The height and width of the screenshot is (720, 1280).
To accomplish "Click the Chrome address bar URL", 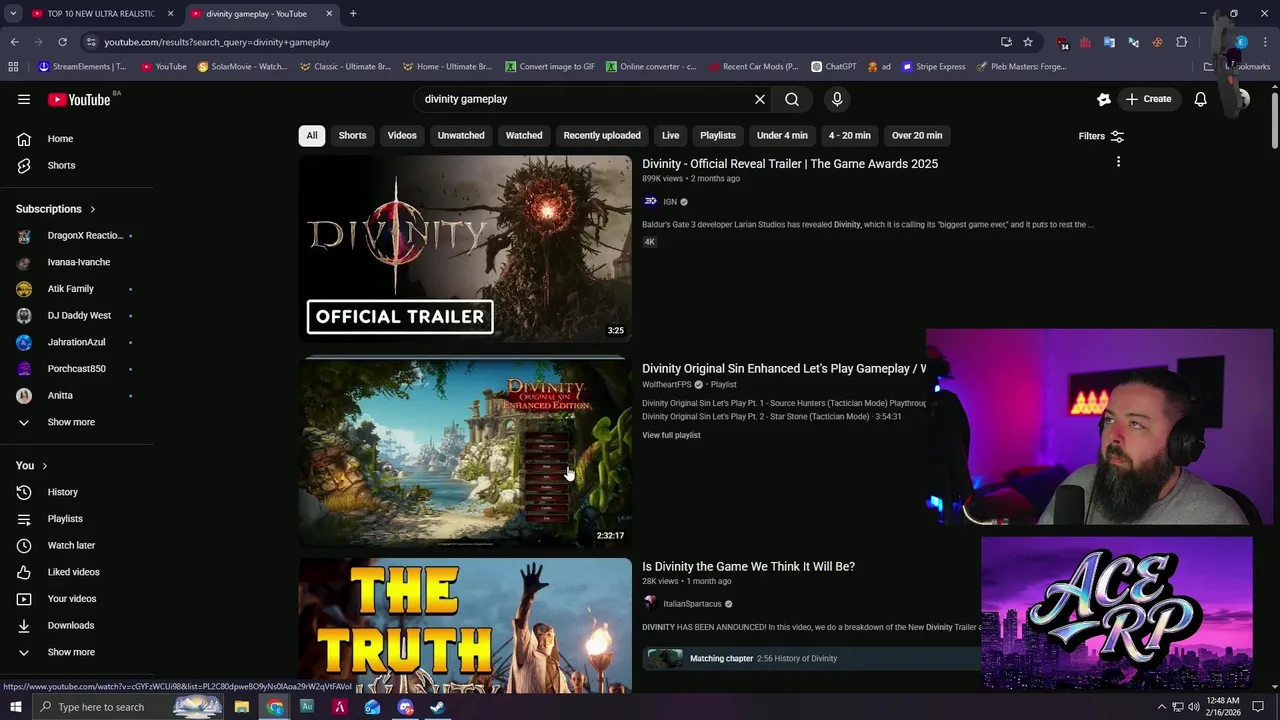I will tap(217, 42).
